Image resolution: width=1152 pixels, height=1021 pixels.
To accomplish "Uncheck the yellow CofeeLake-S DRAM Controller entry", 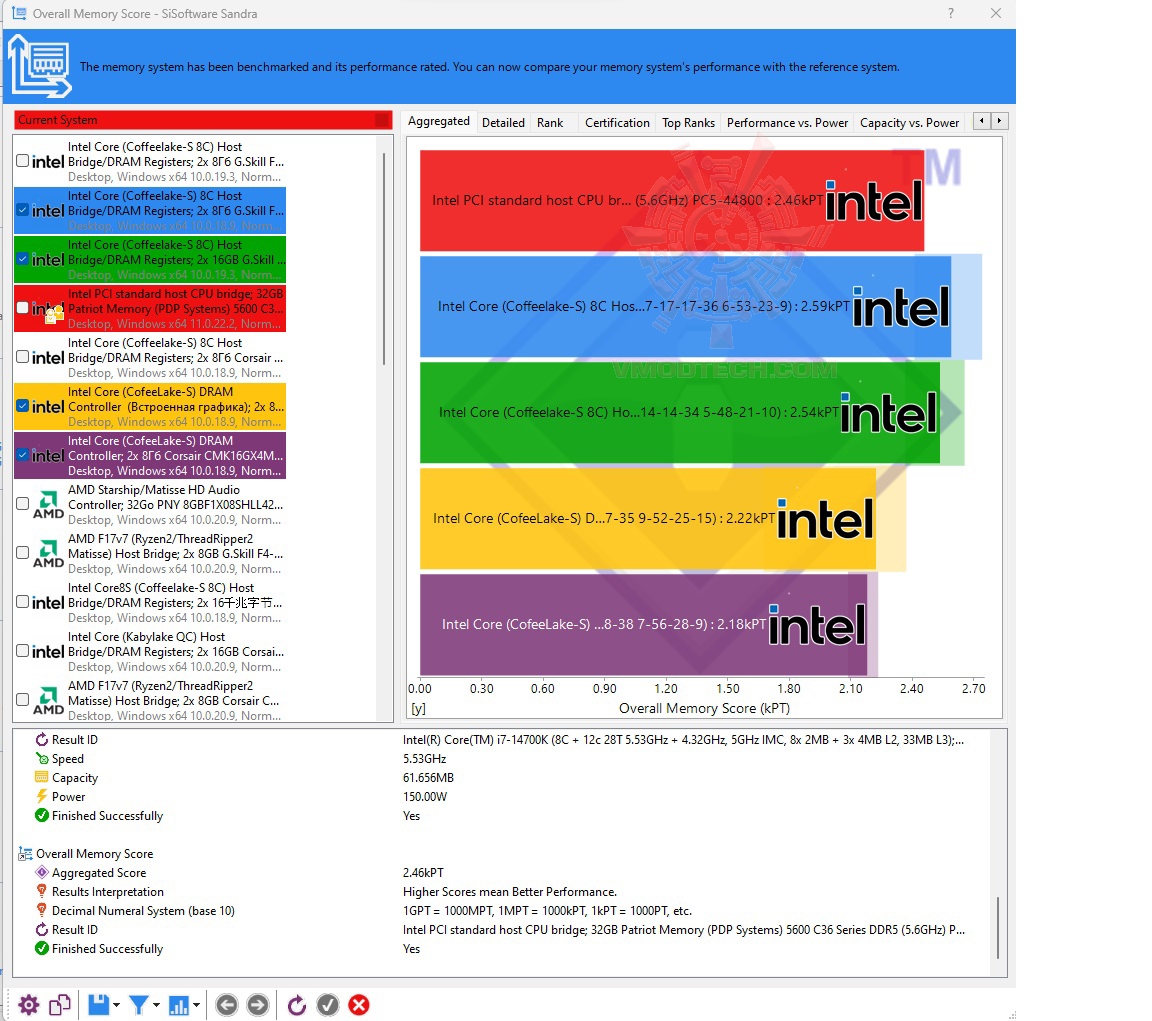I will pyautogui.click(x=23, y=405).
